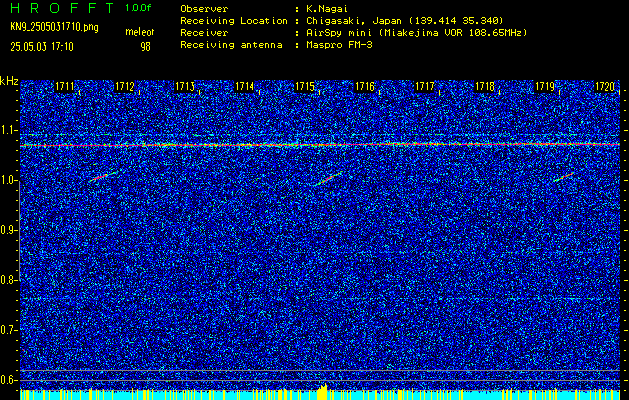Click the version label 1.0.0f
Image resolution: width=629 pixels, height=400 pixels.
(138, 8)
